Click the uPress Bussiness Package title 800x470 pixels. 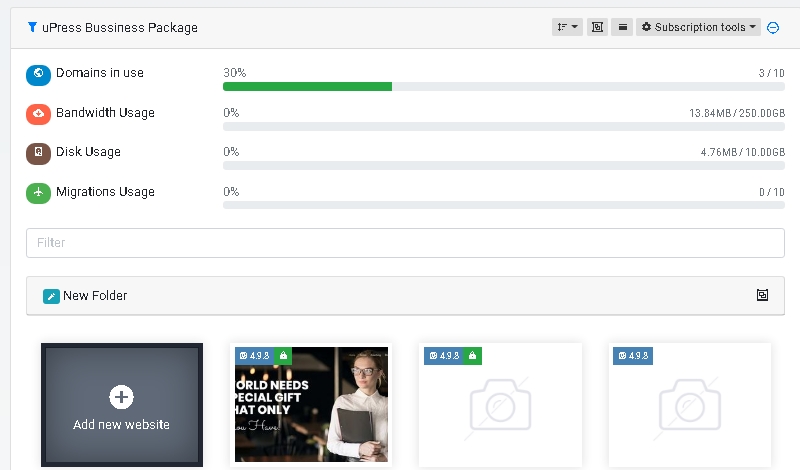pos(120,28)
